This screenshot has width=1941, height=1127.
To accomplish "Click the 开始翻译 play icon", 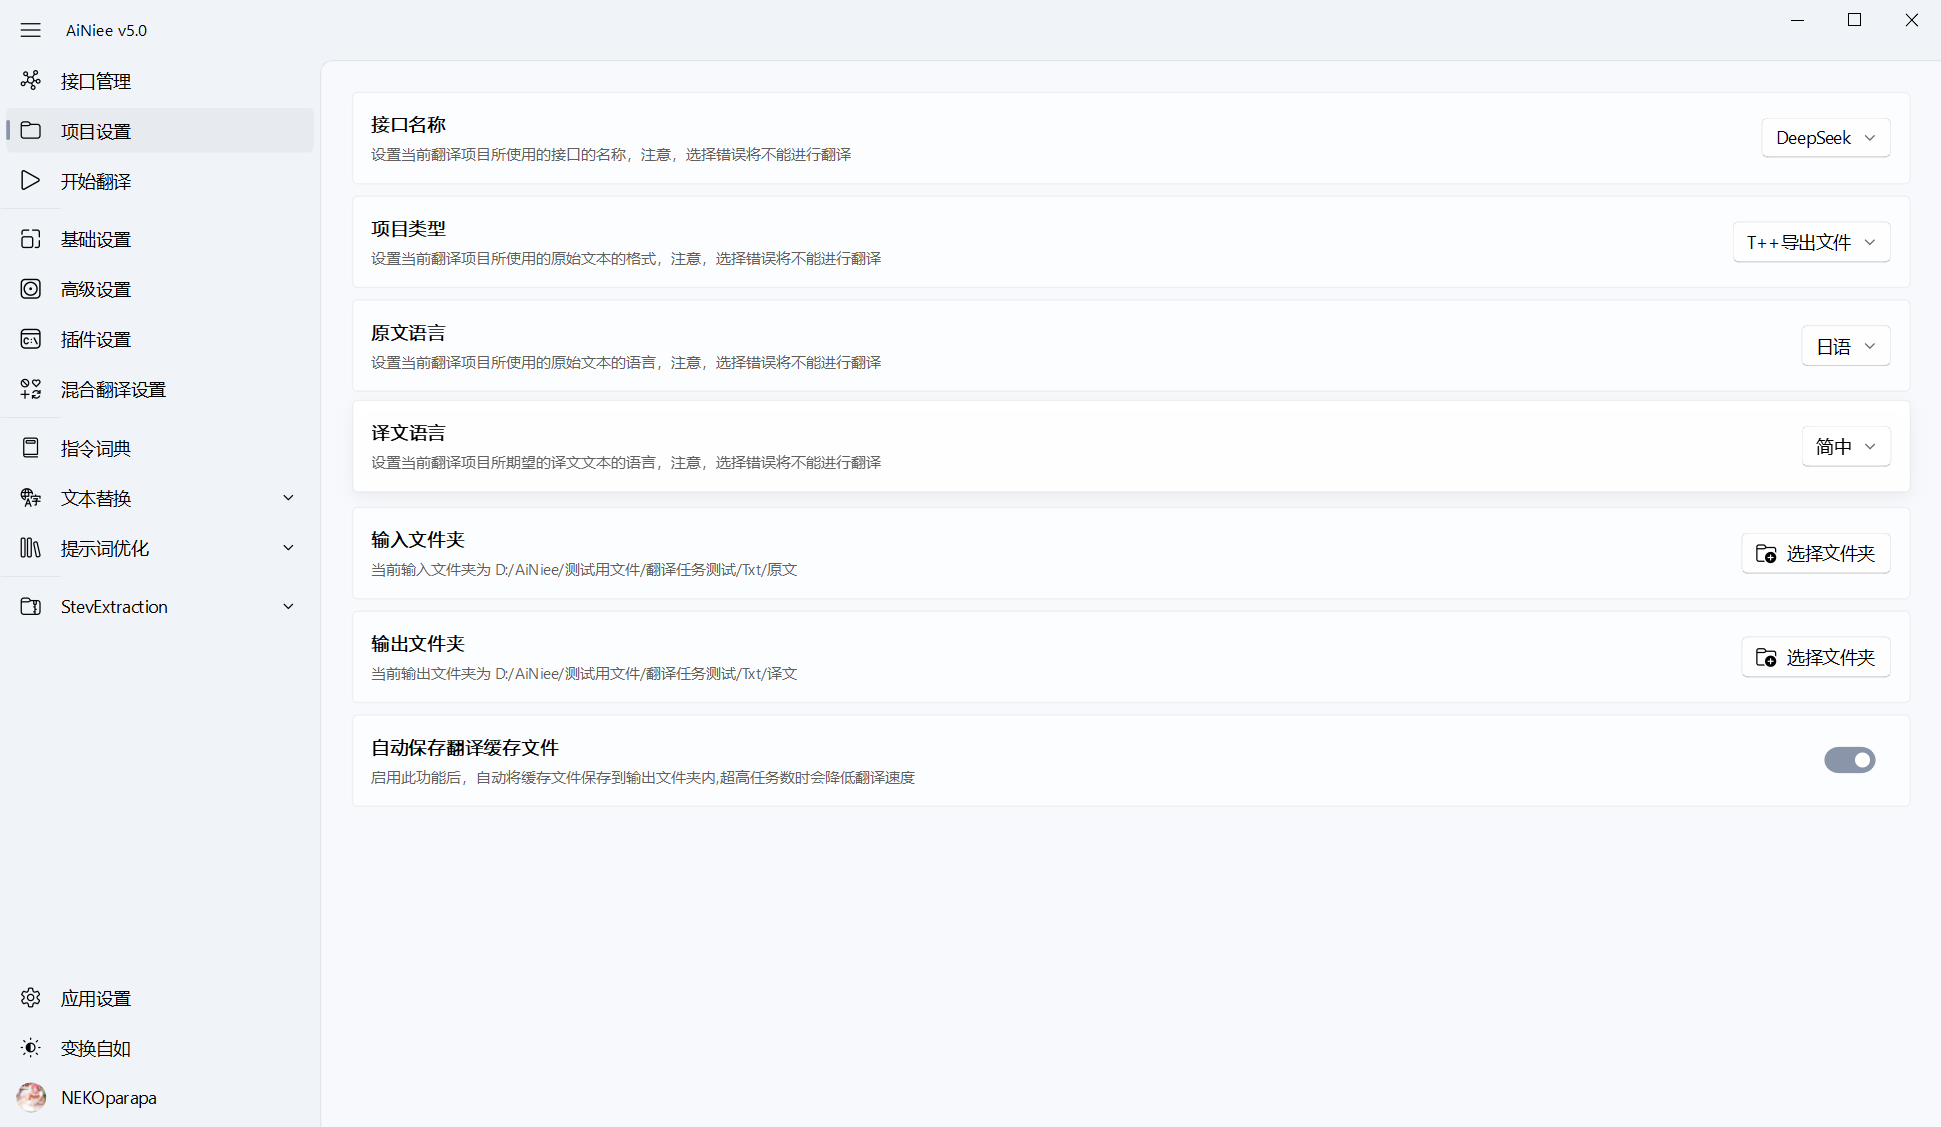I will coord(31,180).
